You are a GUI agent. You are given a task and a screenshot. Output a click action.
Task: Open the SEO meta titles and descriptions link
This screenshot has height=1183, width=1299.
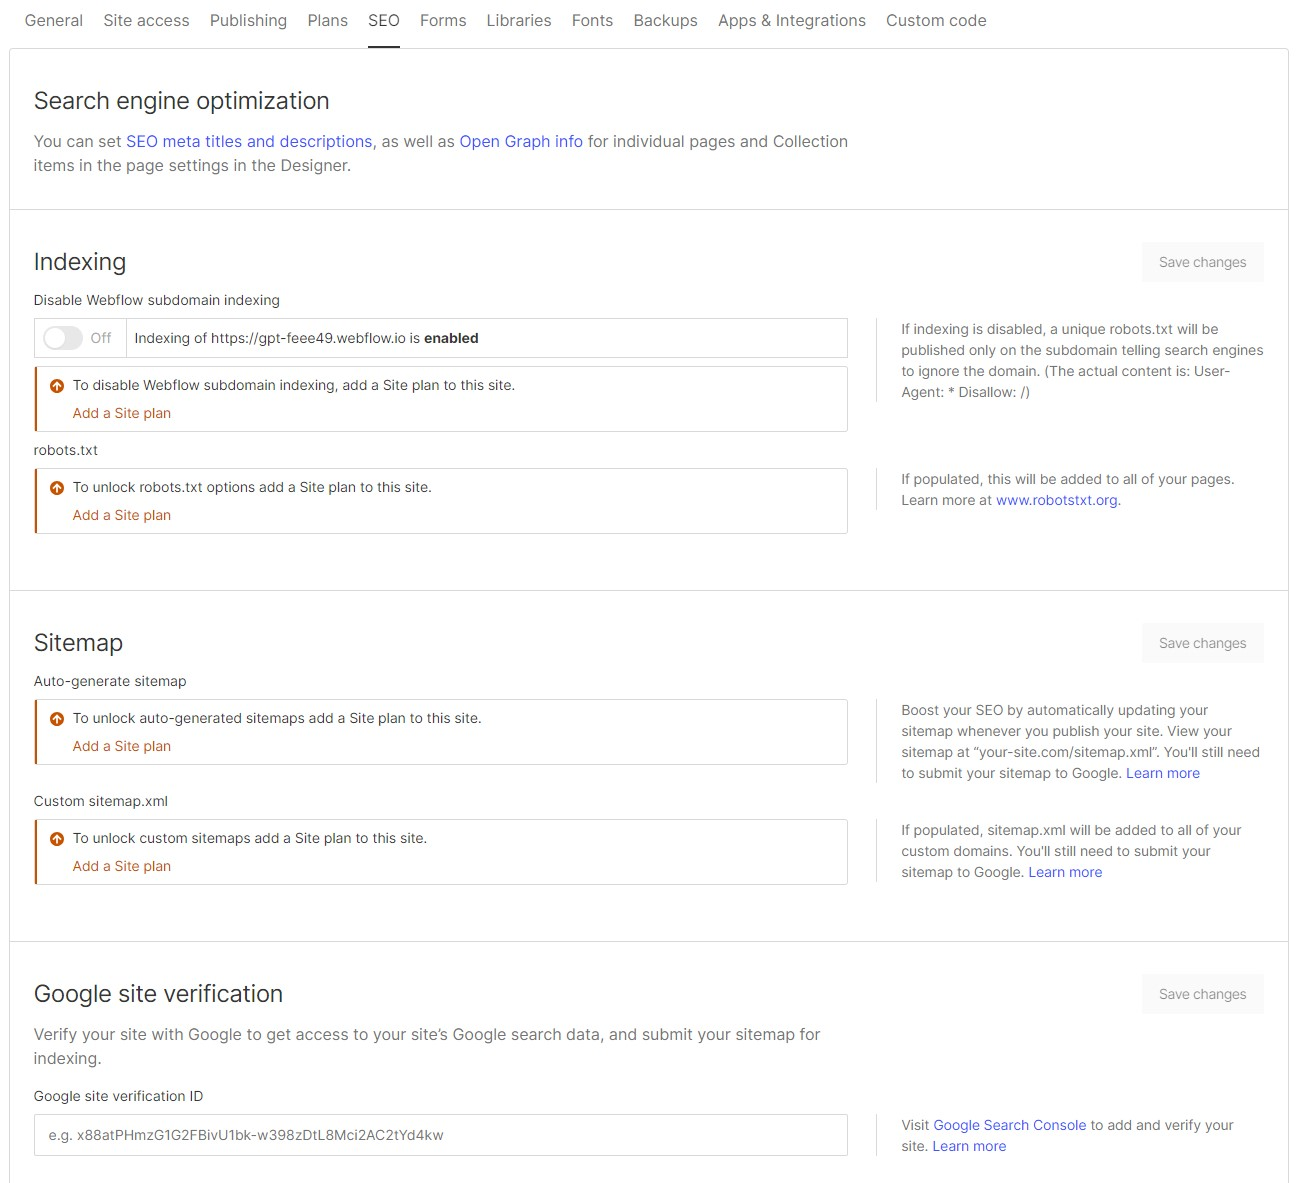point(248,141)
